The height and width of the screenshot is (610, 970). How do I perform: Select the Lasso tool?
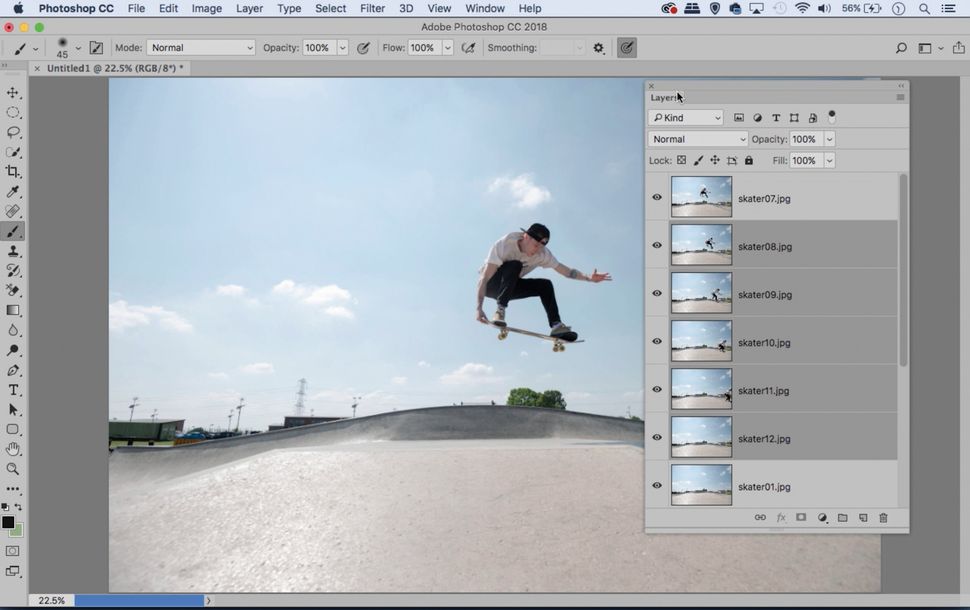point(13,131)
